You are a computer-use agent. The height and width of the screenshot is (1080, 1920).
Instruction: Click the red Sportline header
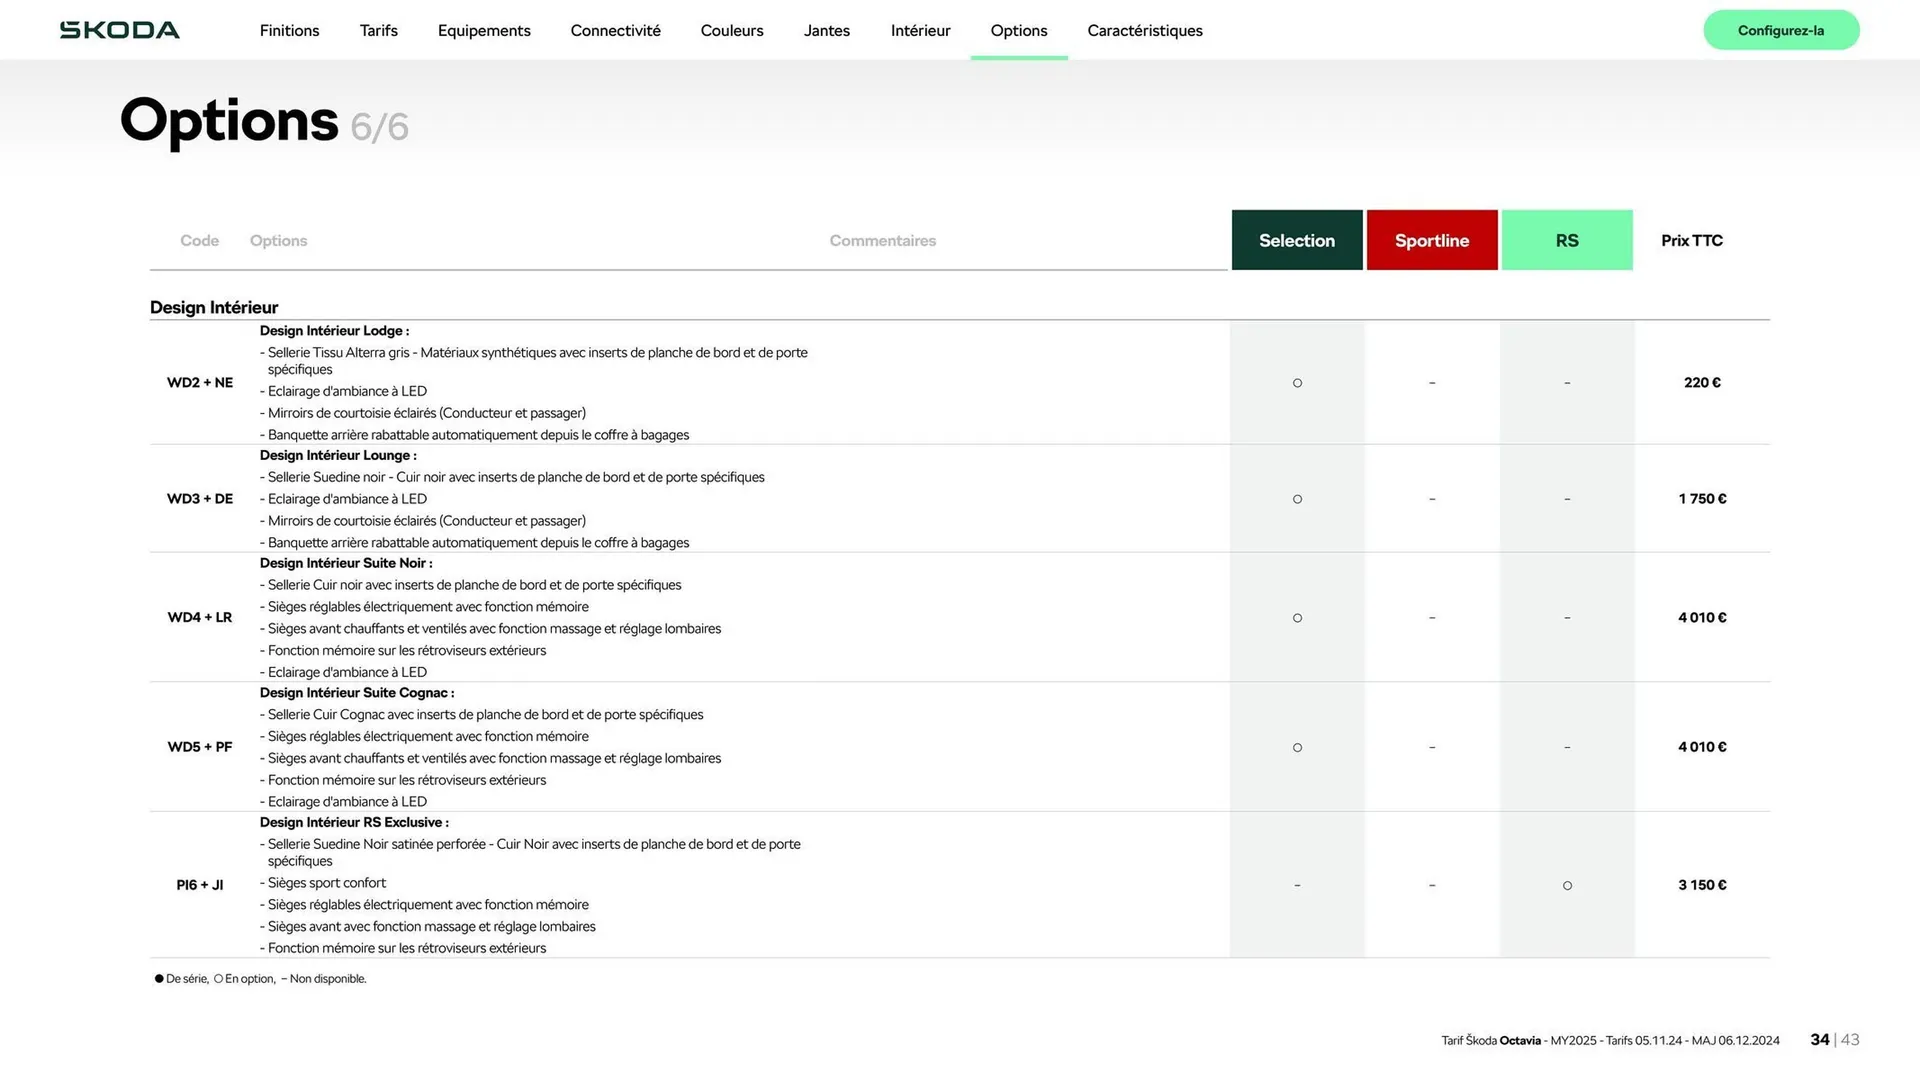(x=1431, y=240)
